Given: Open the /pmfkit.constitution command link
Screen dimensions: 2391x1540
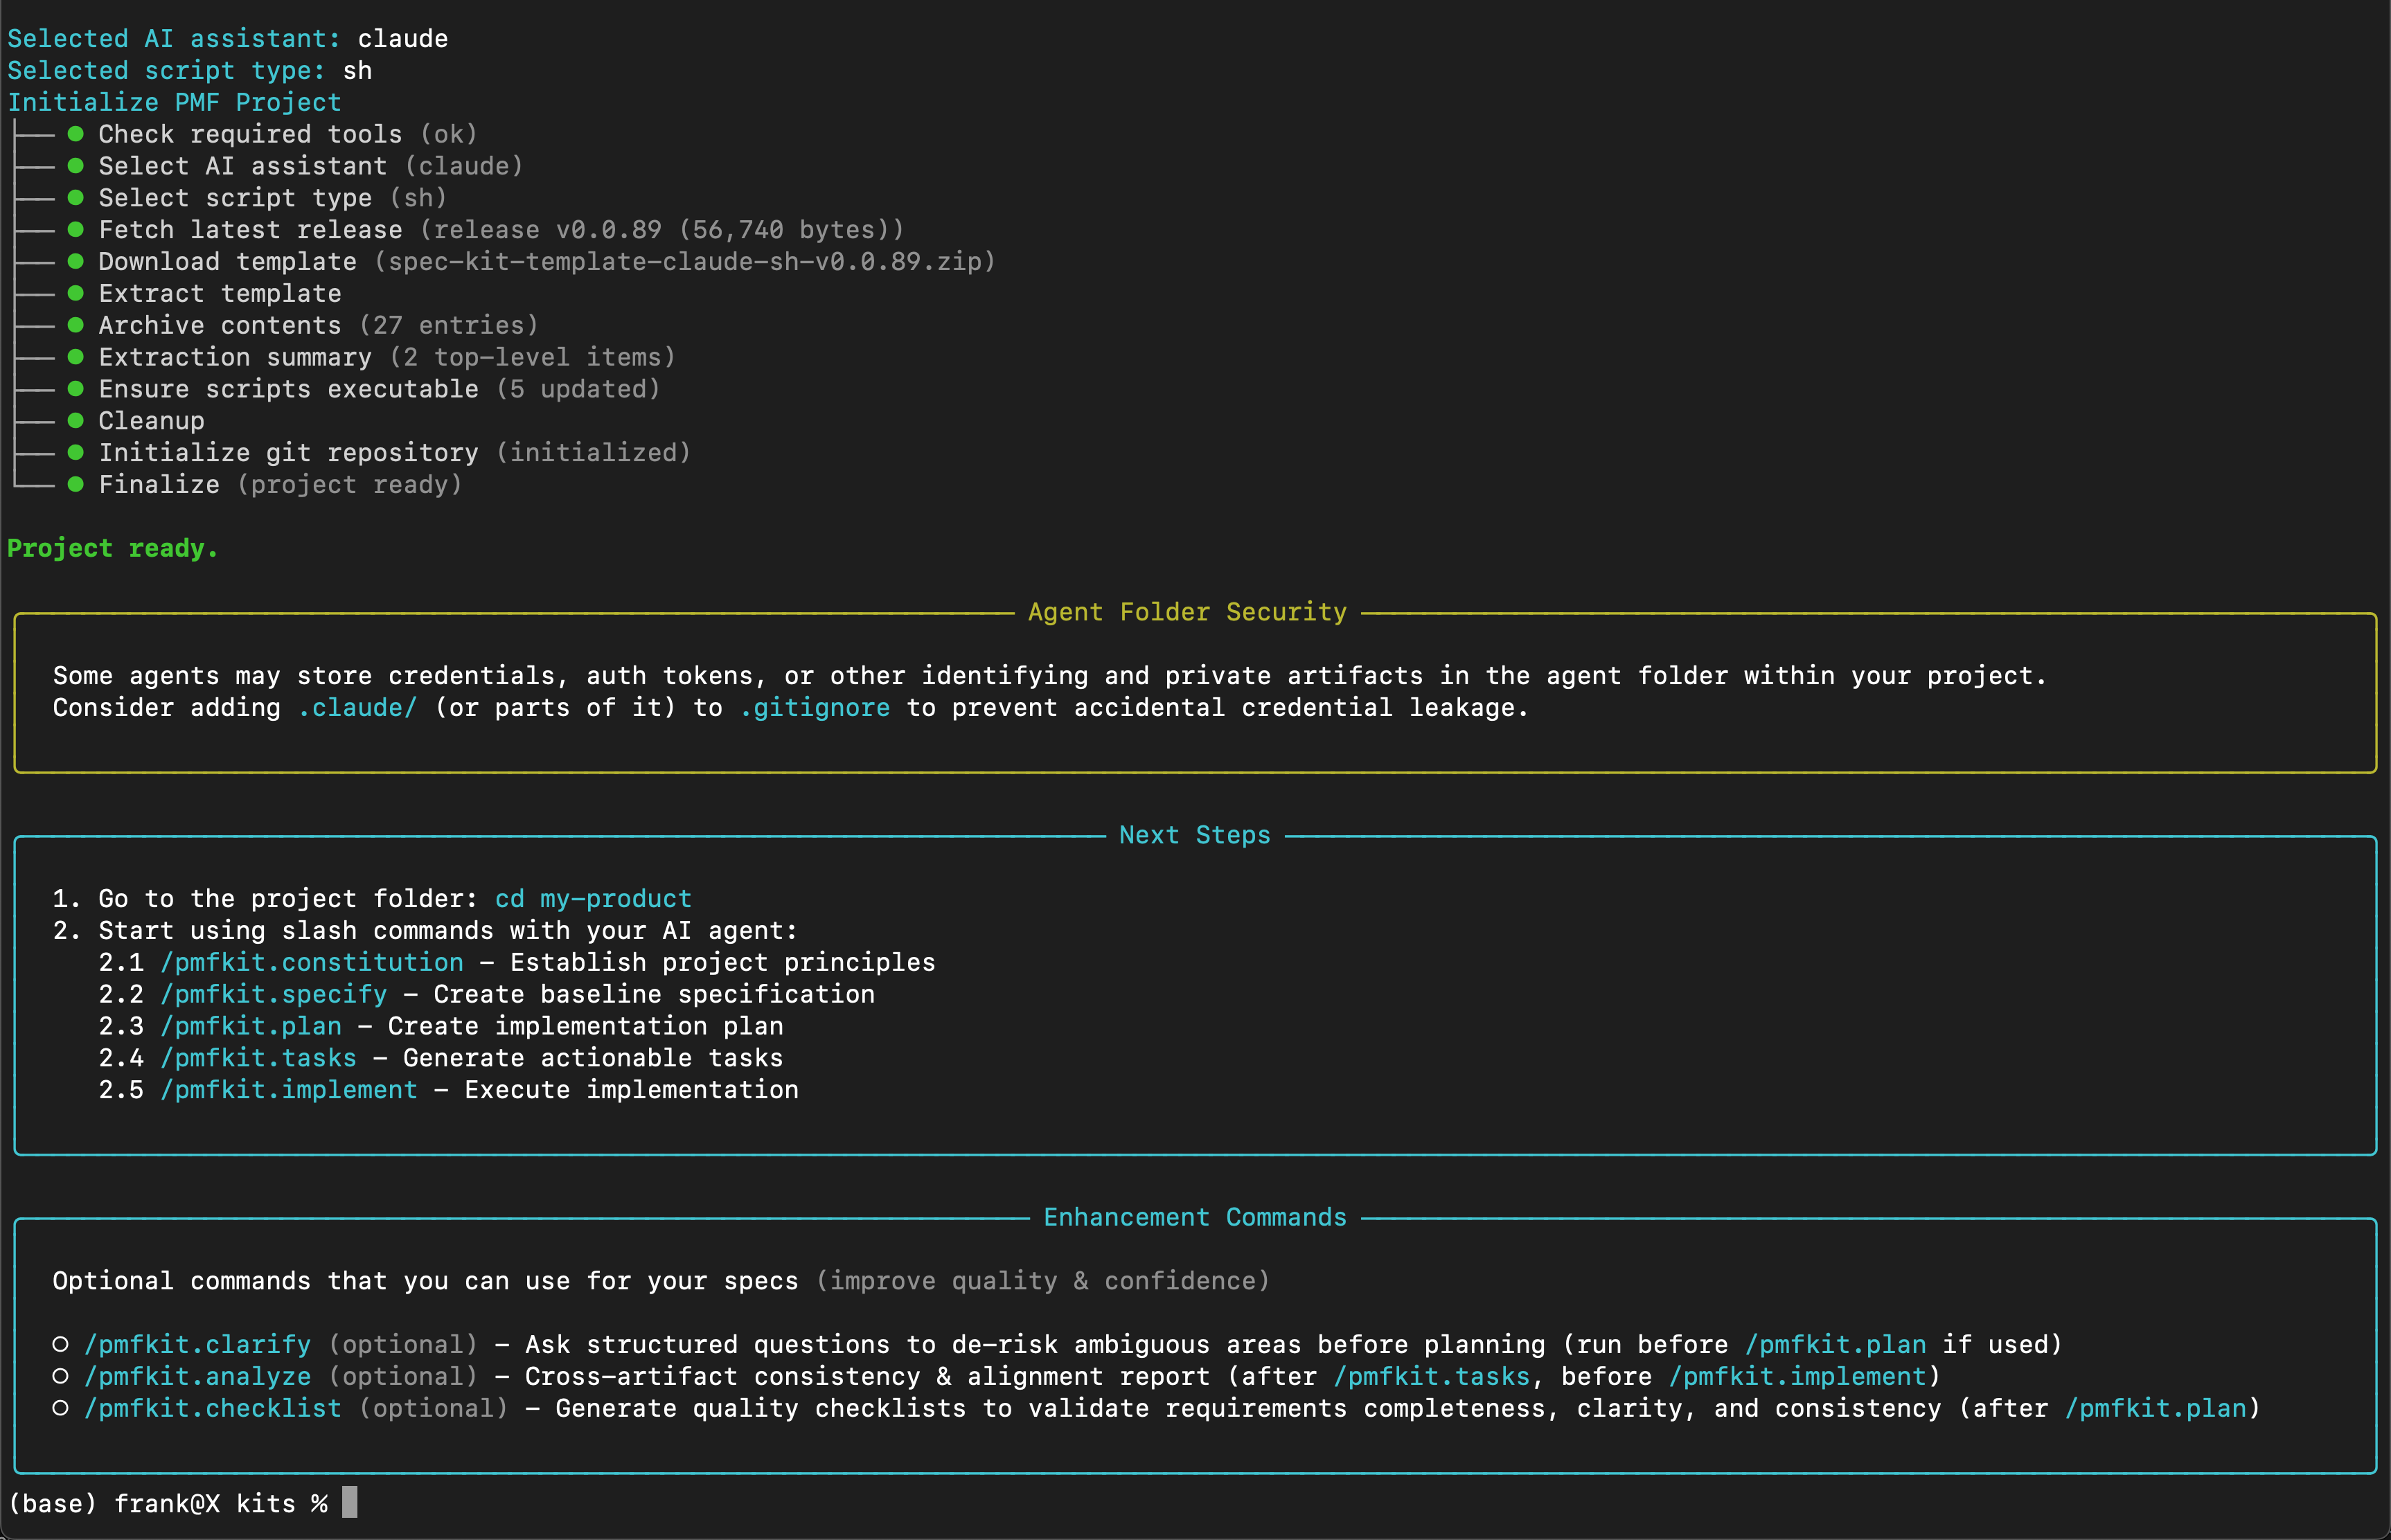Looking at the screenshot, I should pos(311,962).
